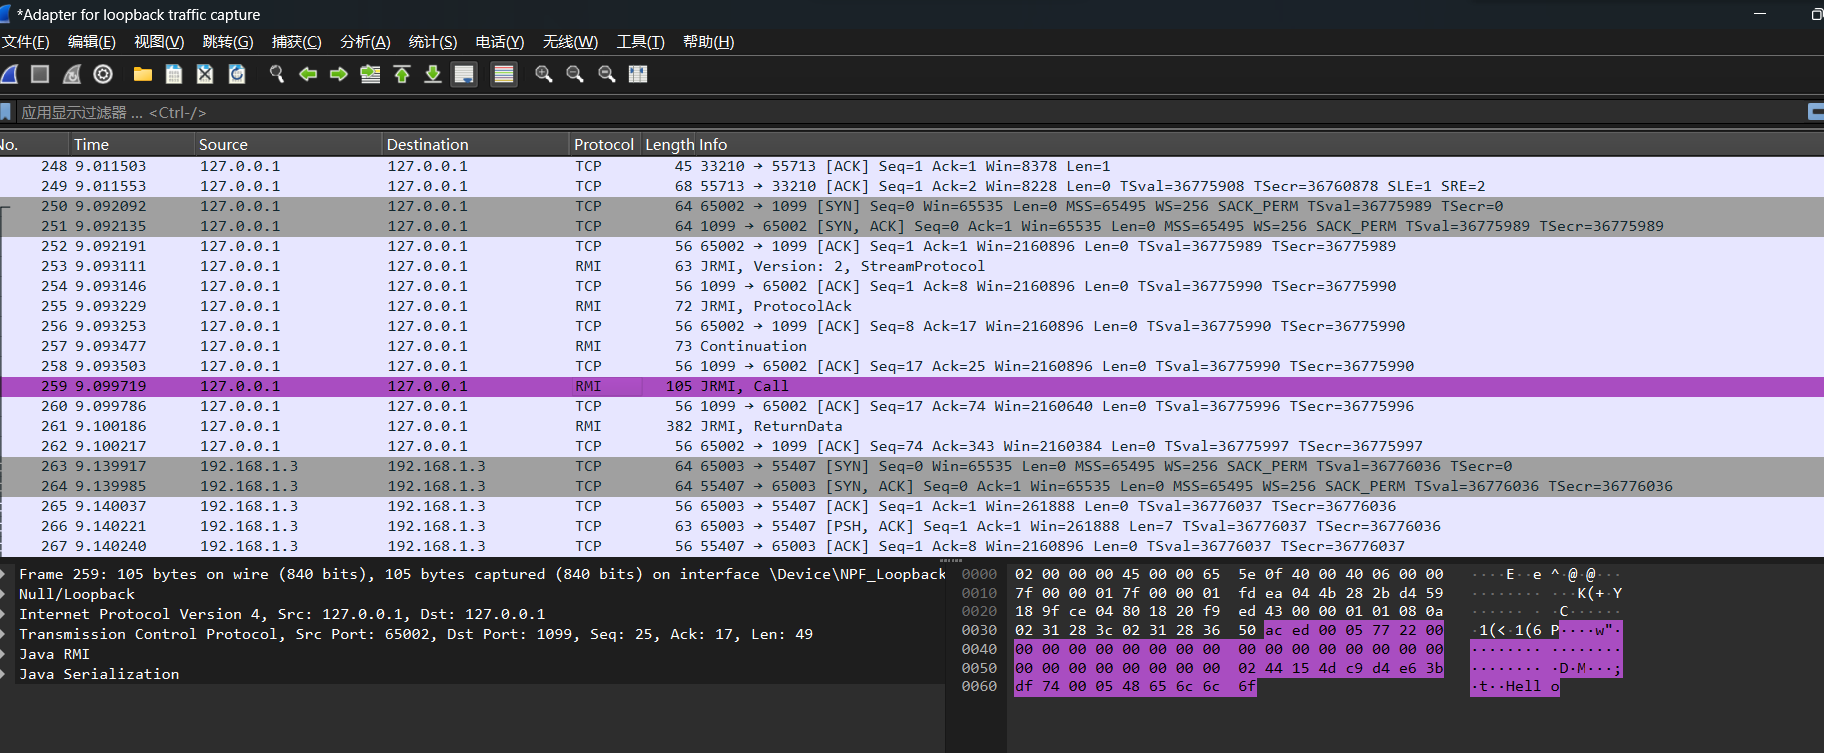This screenshot has height=753, width=1824.
Task: Sort by the Destination column header
Action: (476, 144)
